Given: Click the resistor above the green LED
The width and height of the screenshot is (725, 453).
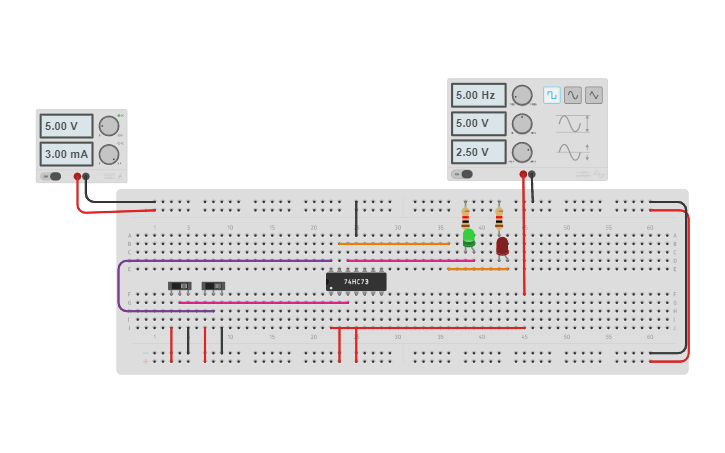Looking at the screenshot, I should pos(465,217).
